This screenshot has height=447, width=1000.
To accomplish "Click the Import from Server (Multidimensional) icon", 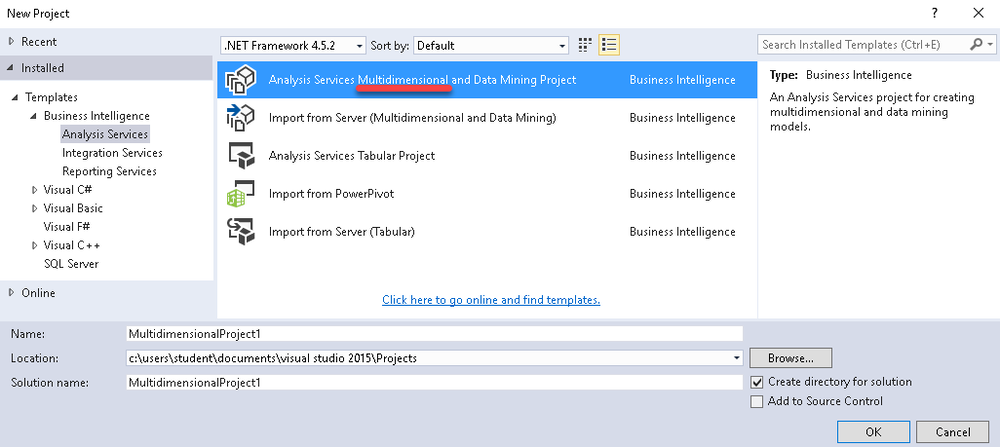I will [x=241, y=118].
